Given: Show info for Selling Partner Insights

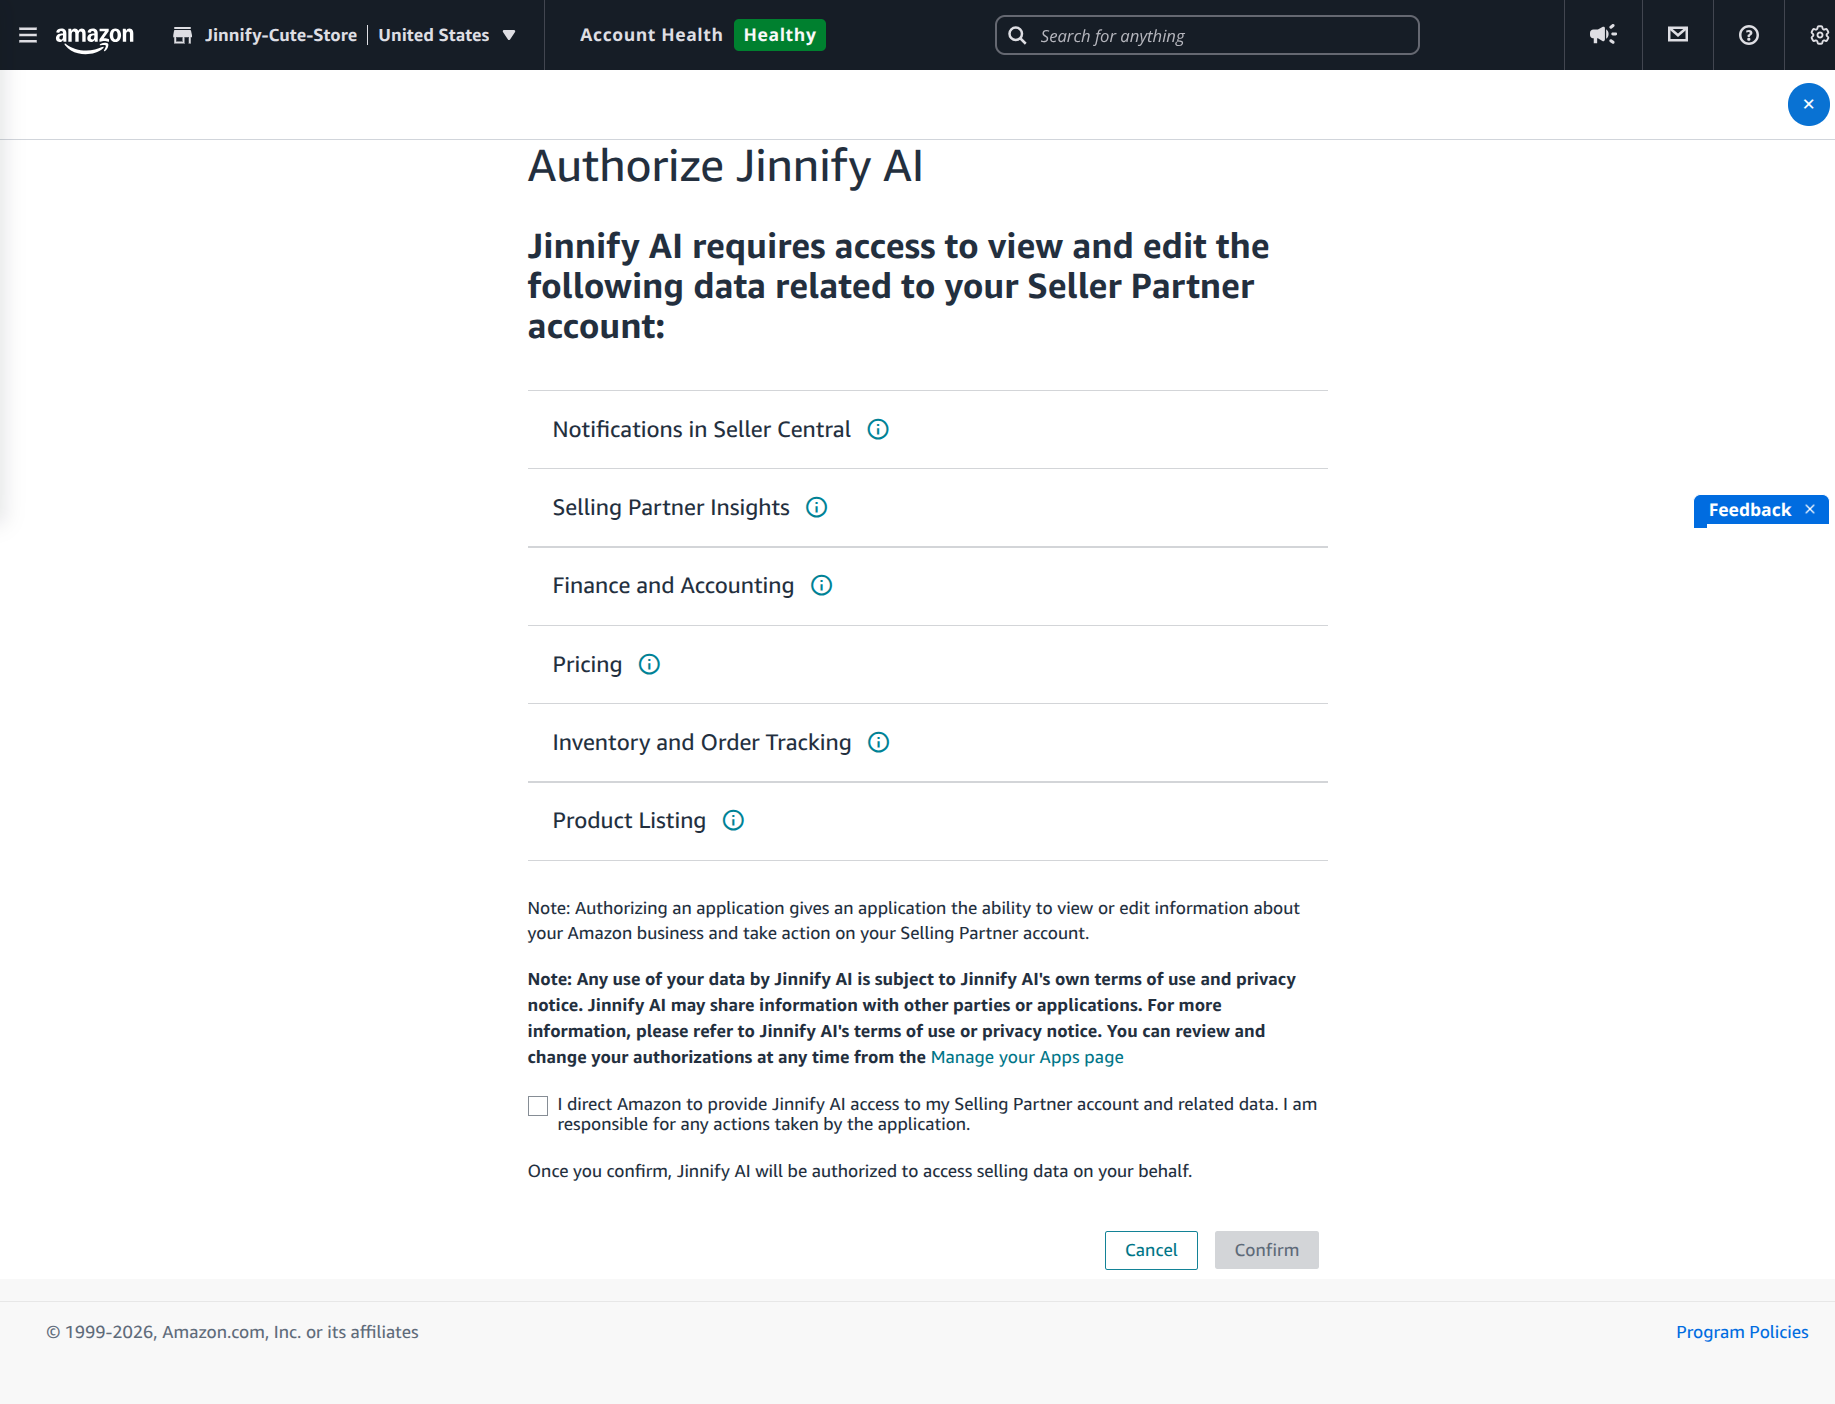Looking at the screenshot, I should coord(817,507).
